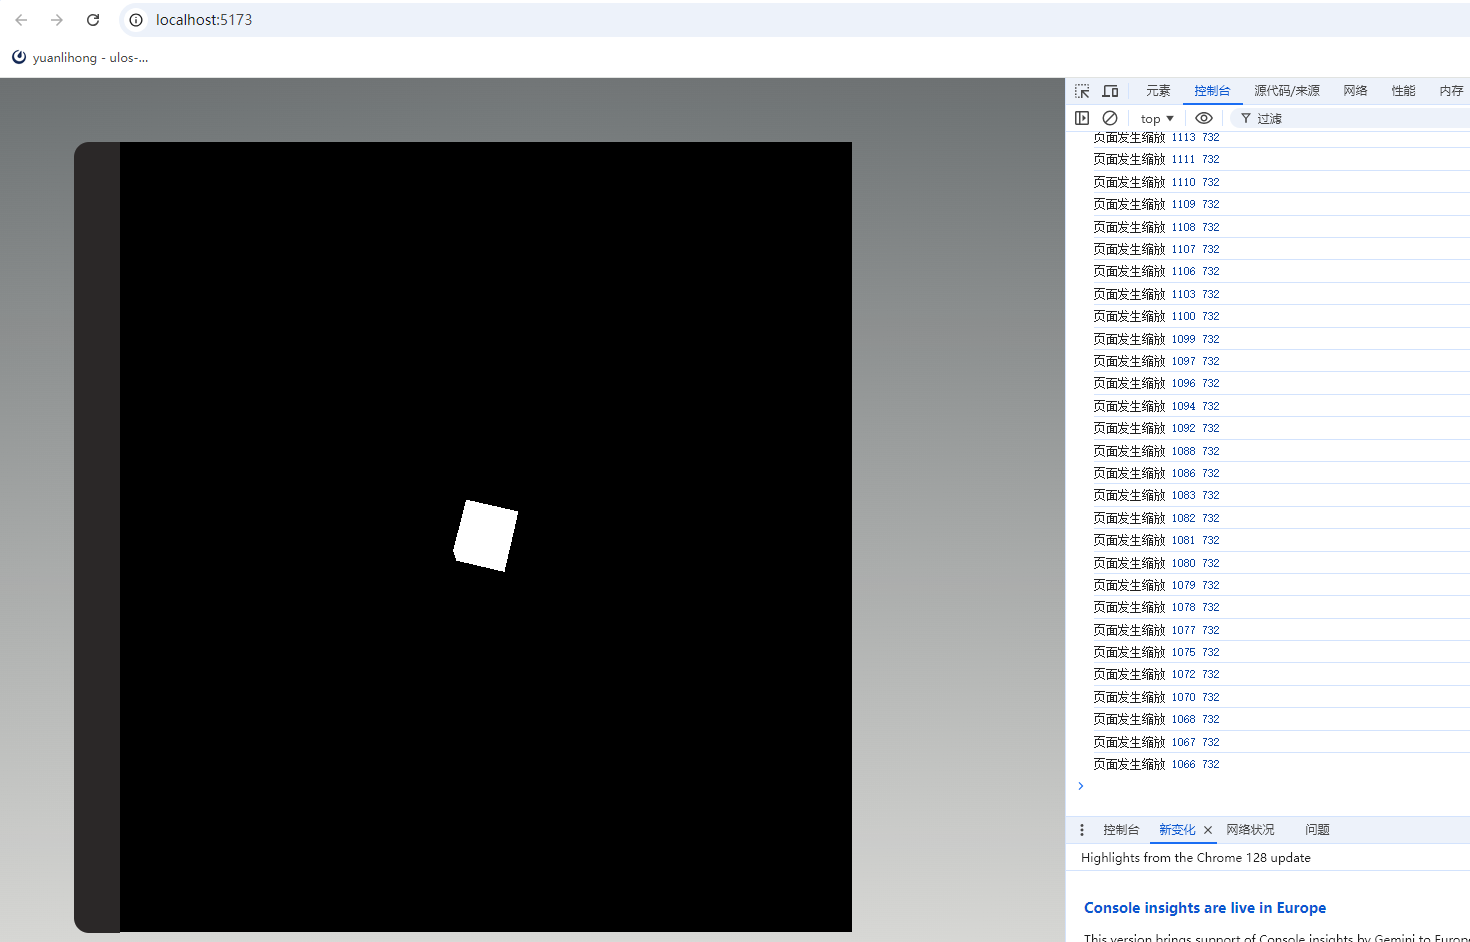This screenshot has width=1470, height=942.
Task: Open site information via address bar icon
Action: coord(135,19)
